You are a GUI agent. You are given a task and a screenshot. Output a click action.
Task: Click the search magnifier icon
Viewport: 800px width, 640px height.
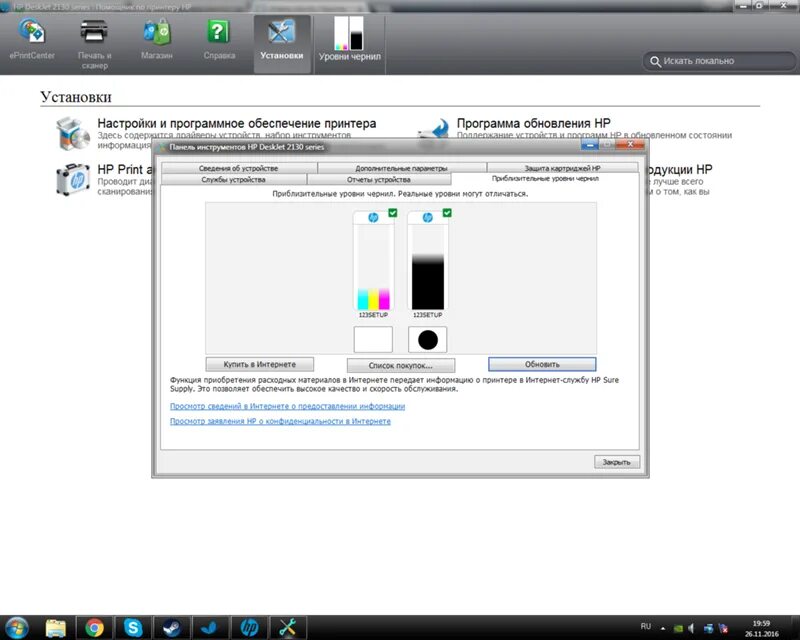[x=655, y=61]
